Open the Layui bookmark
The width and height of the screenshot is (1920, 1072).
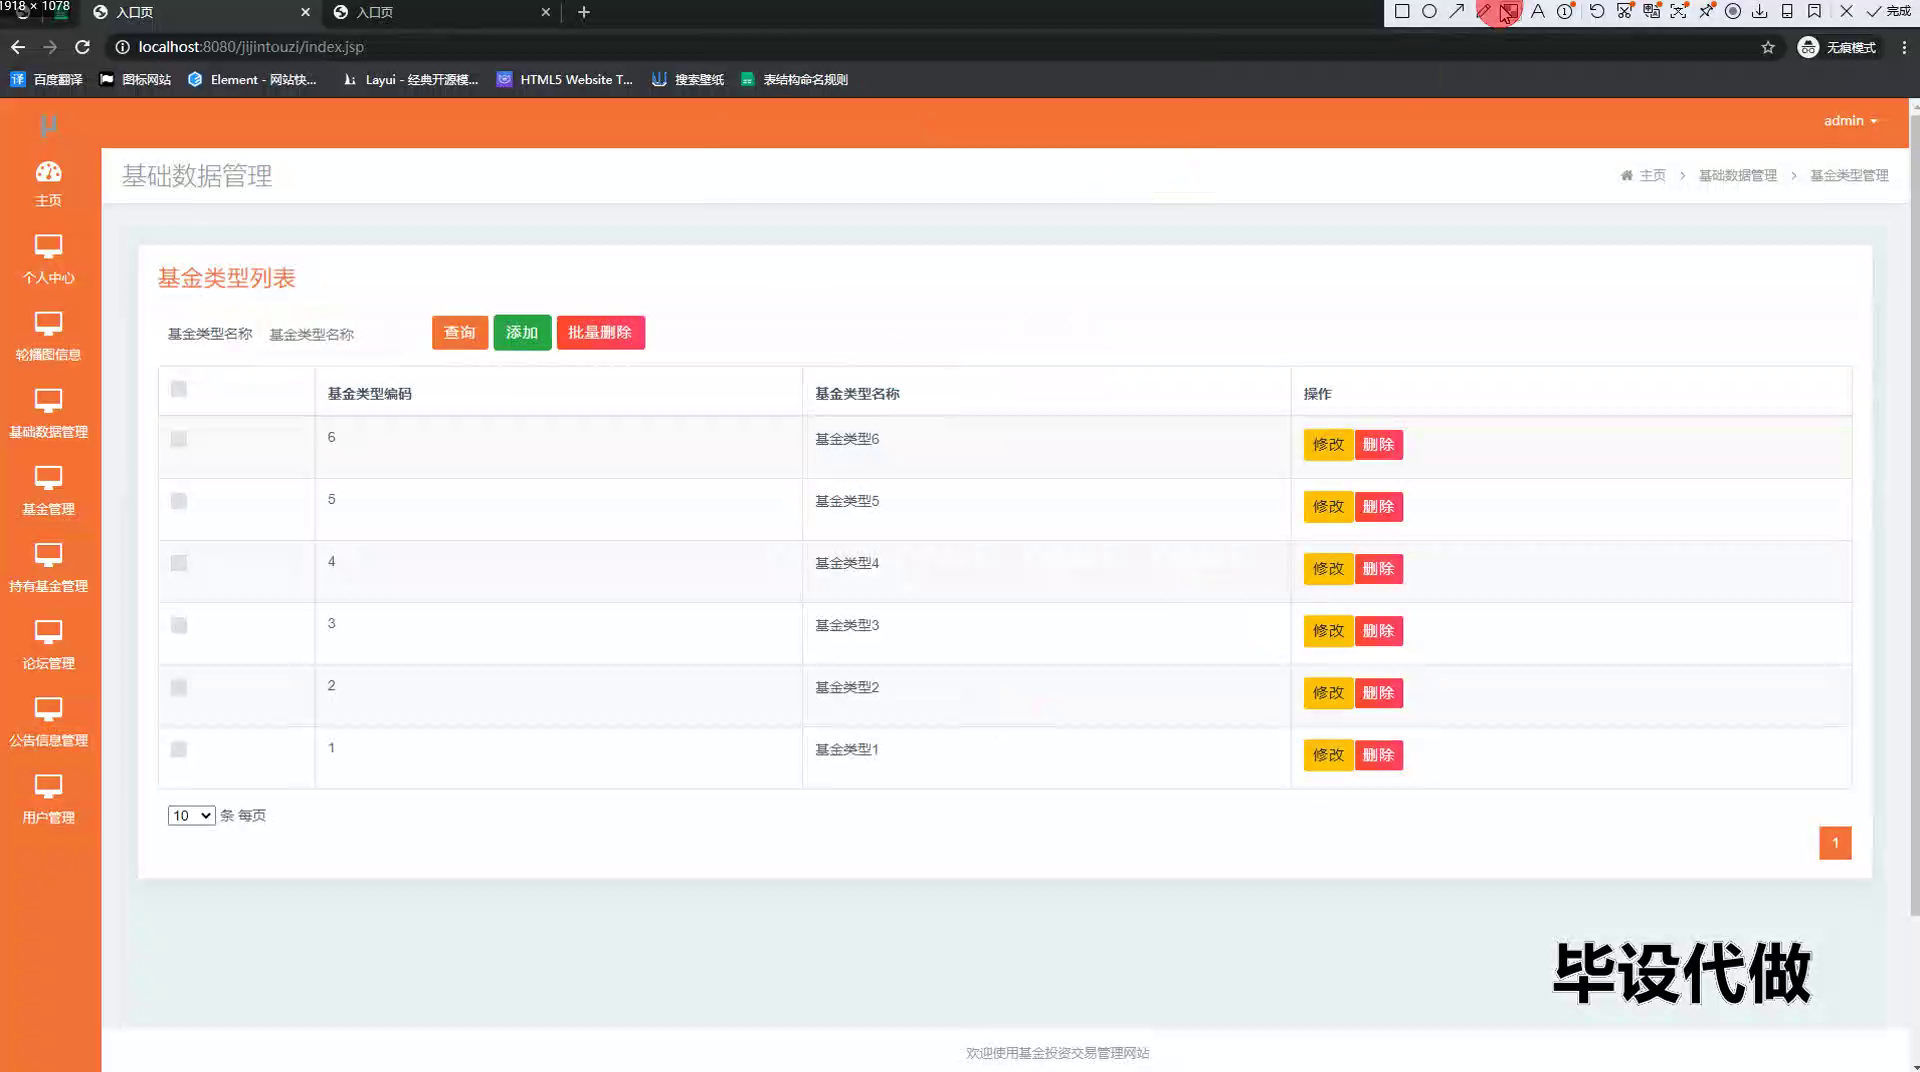[410, 80]
